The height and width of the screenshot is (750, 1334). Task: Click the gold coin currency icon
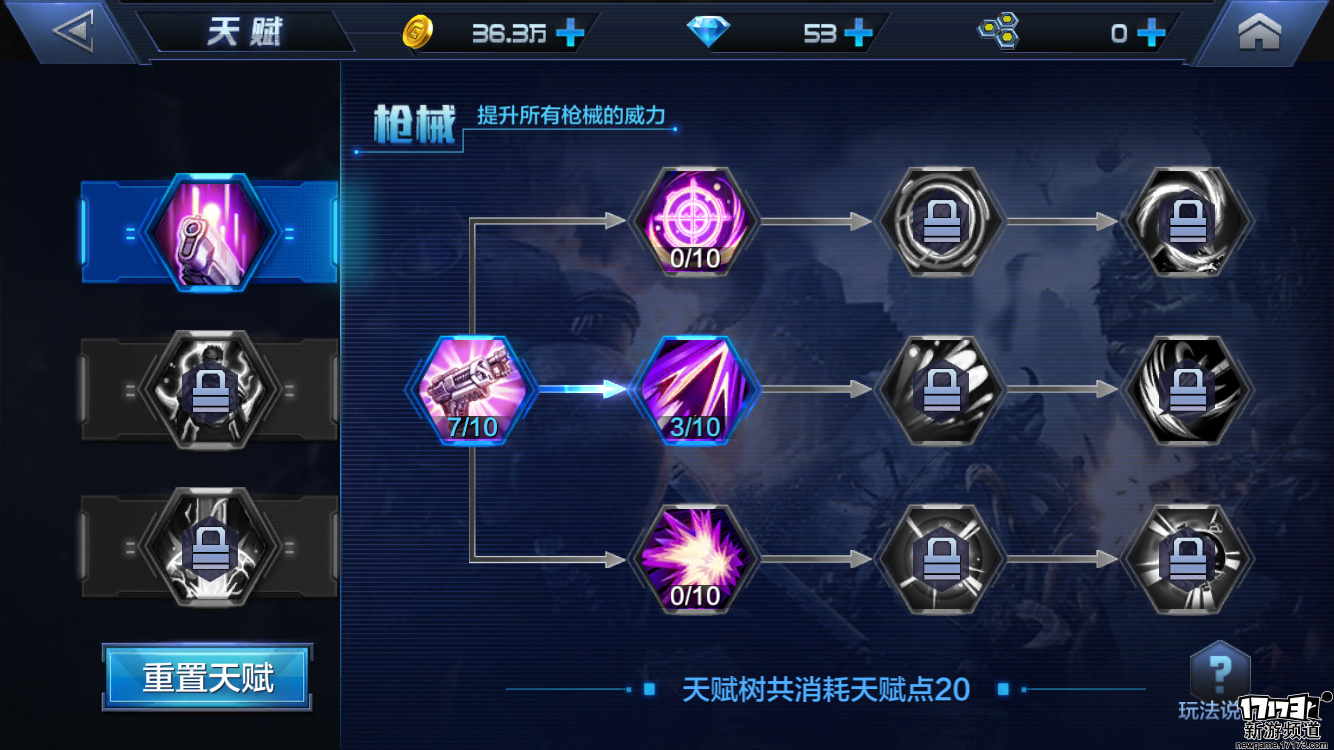[418, 33]
